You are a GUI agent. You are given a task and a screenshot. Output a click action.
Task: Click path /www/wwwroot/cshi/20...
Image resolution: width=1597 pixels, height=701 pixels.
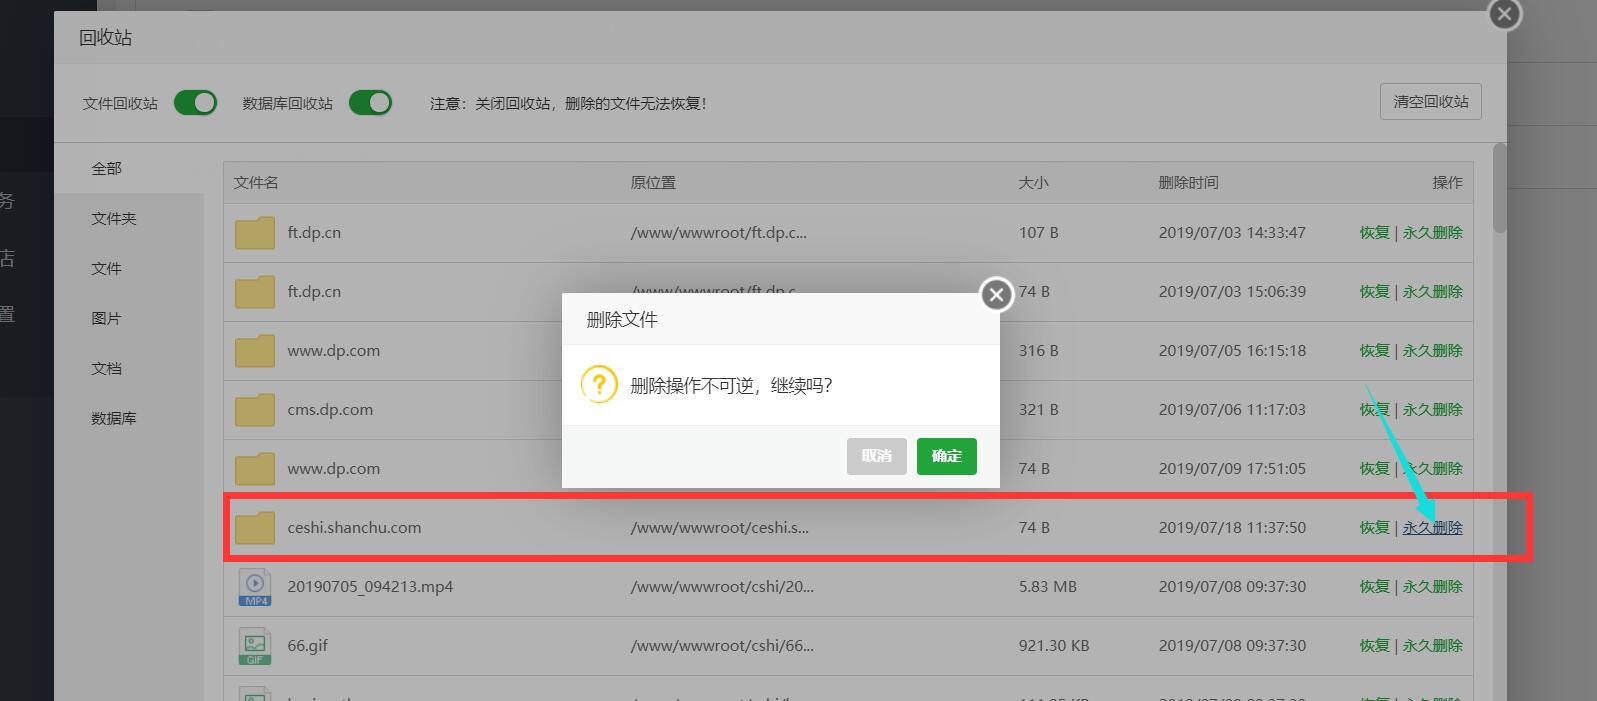722,586
